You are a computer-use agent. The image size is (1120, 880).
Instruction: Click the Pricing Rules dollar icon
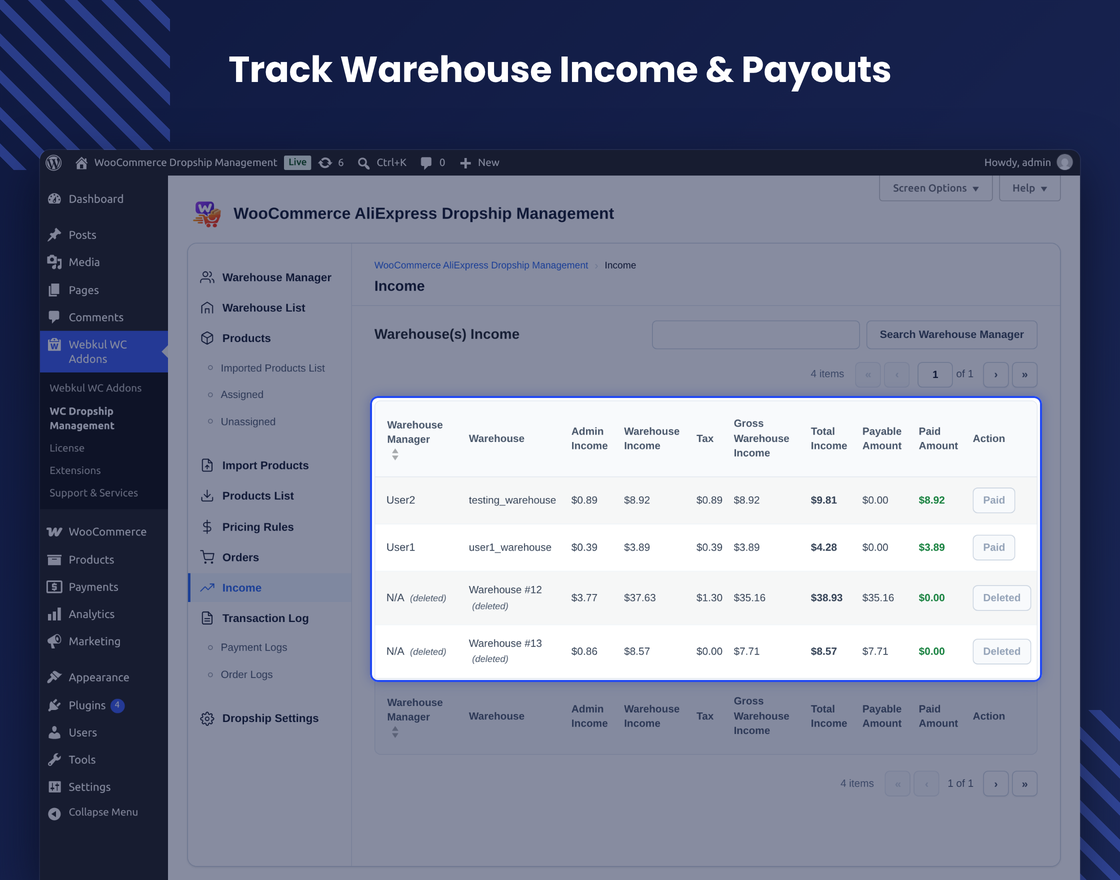[x=207, y=527]
